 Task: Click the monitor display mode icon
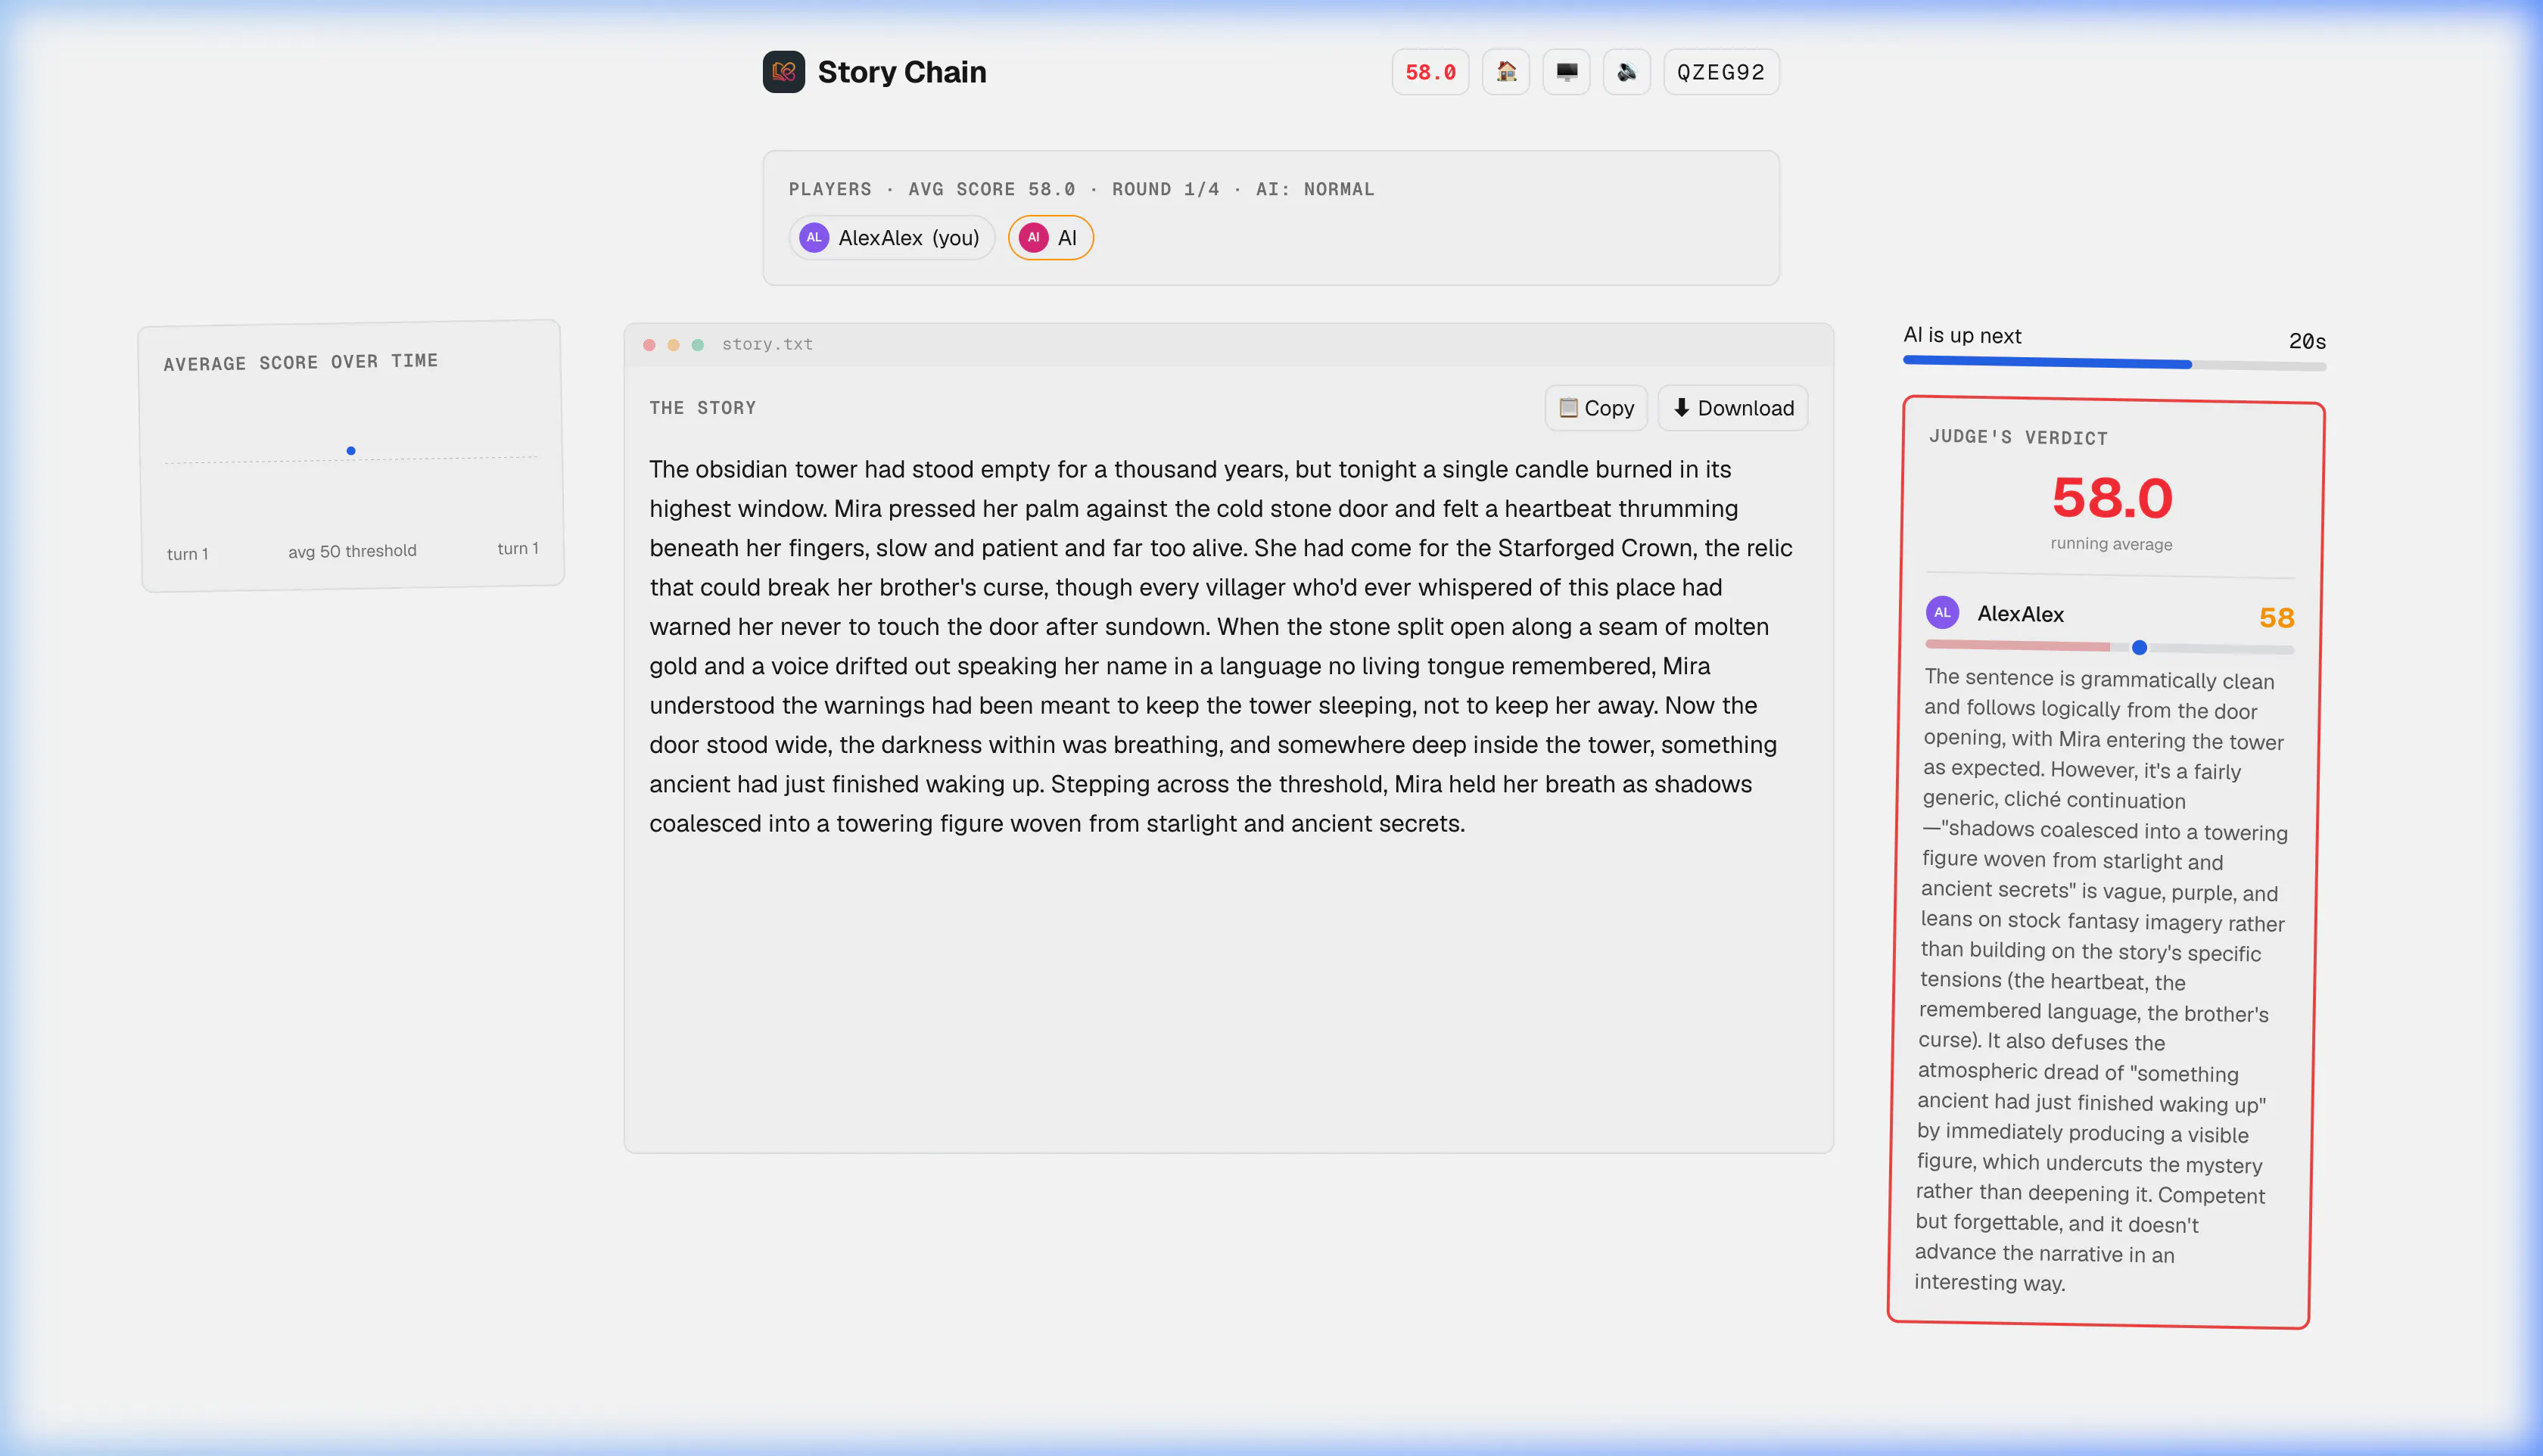tap(1566, 72)
